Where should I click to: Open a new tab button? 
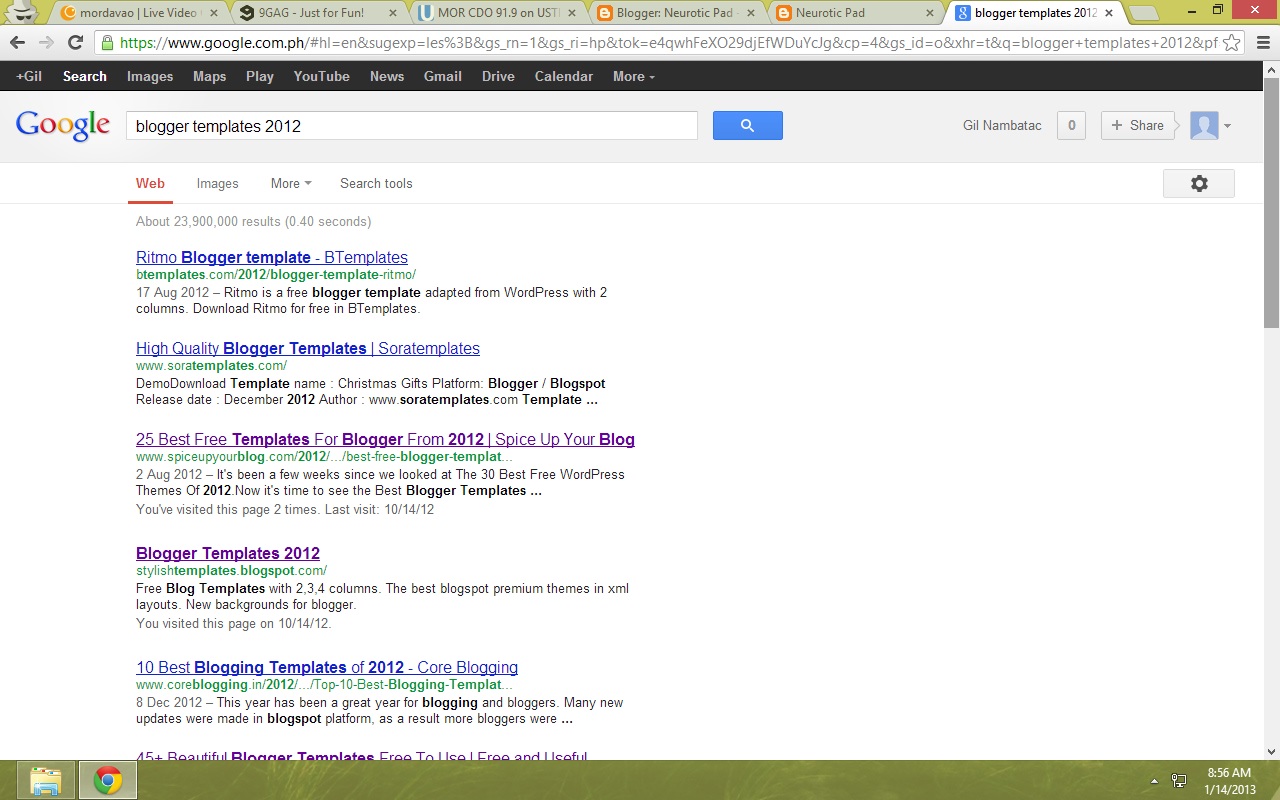(1145, 13)
